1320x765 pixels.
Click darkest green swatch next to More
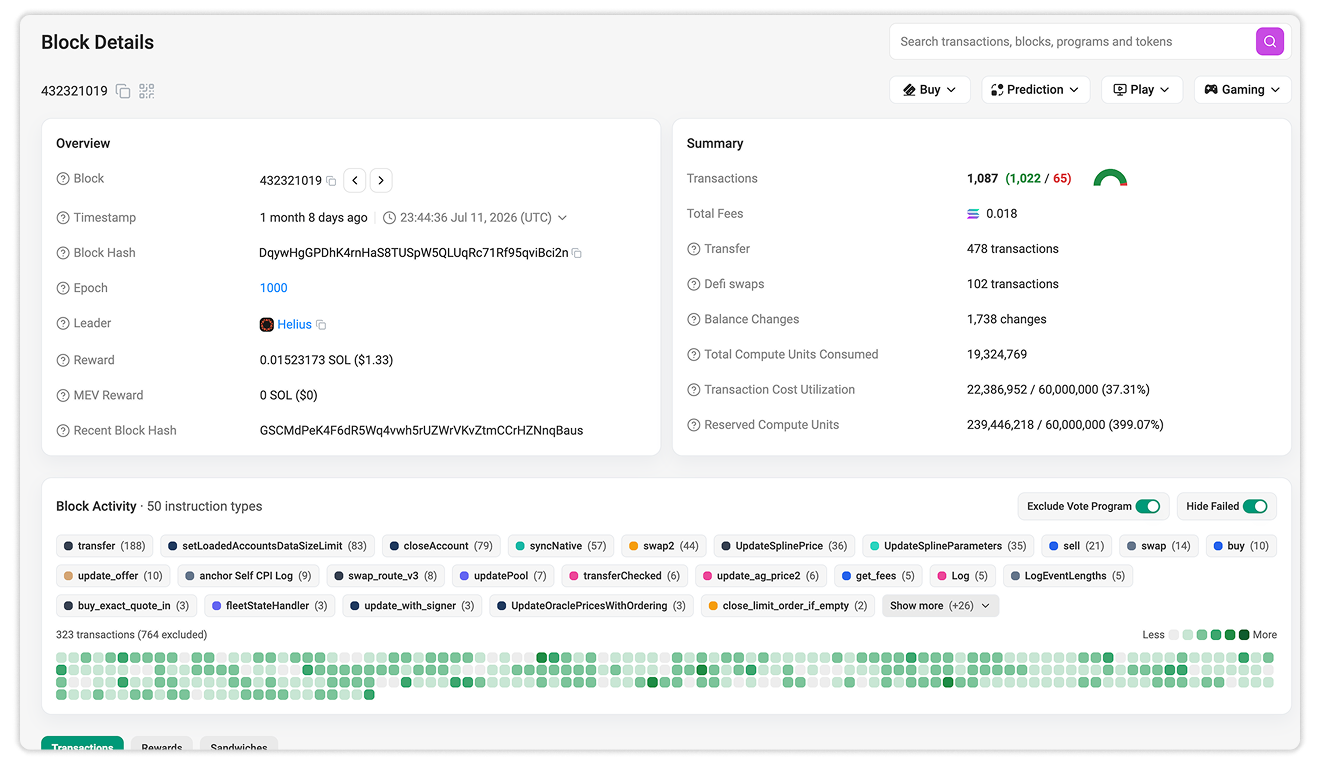click(x=1244, y=635)
